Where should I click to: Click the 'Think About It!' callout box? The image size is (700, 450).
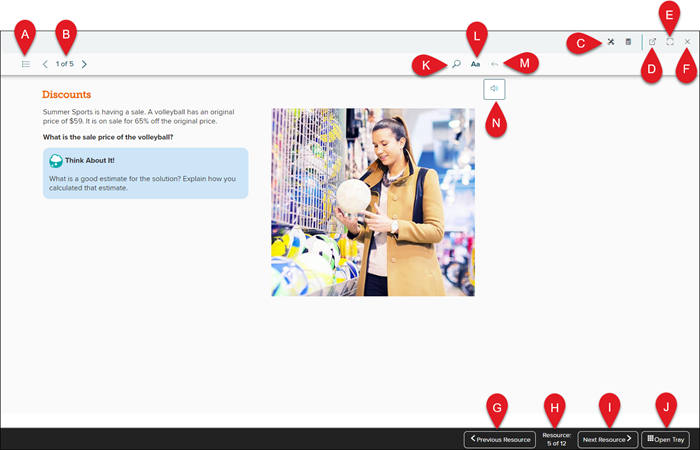145,173
